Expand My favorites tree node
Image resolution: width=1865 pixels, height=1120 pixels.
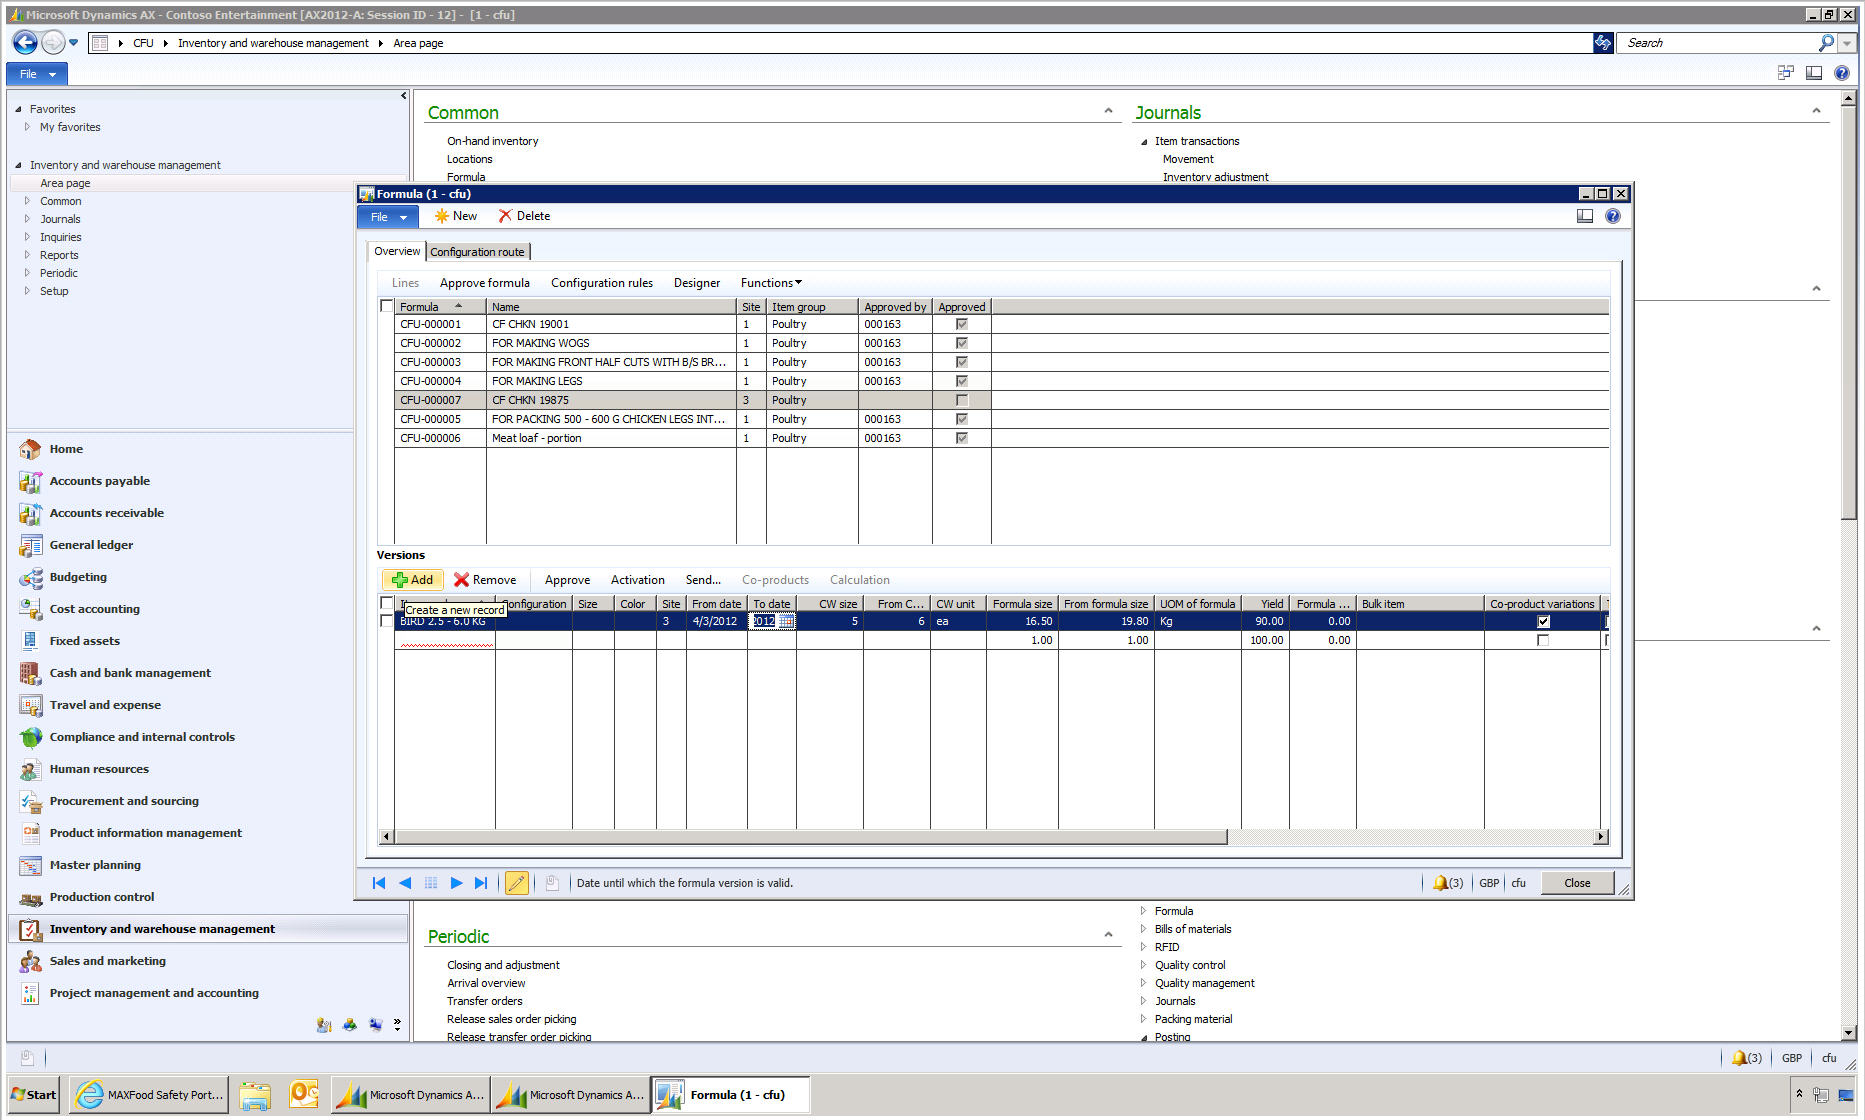[28, 127]
